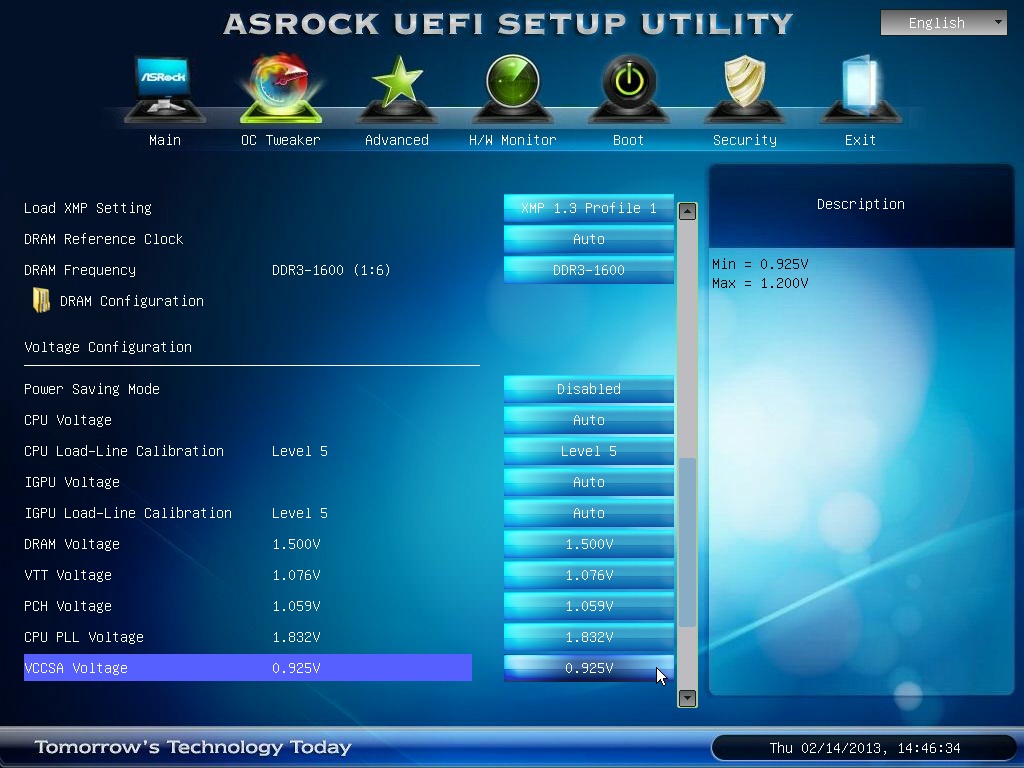Switch to the Exit tab label

(861, 140)
